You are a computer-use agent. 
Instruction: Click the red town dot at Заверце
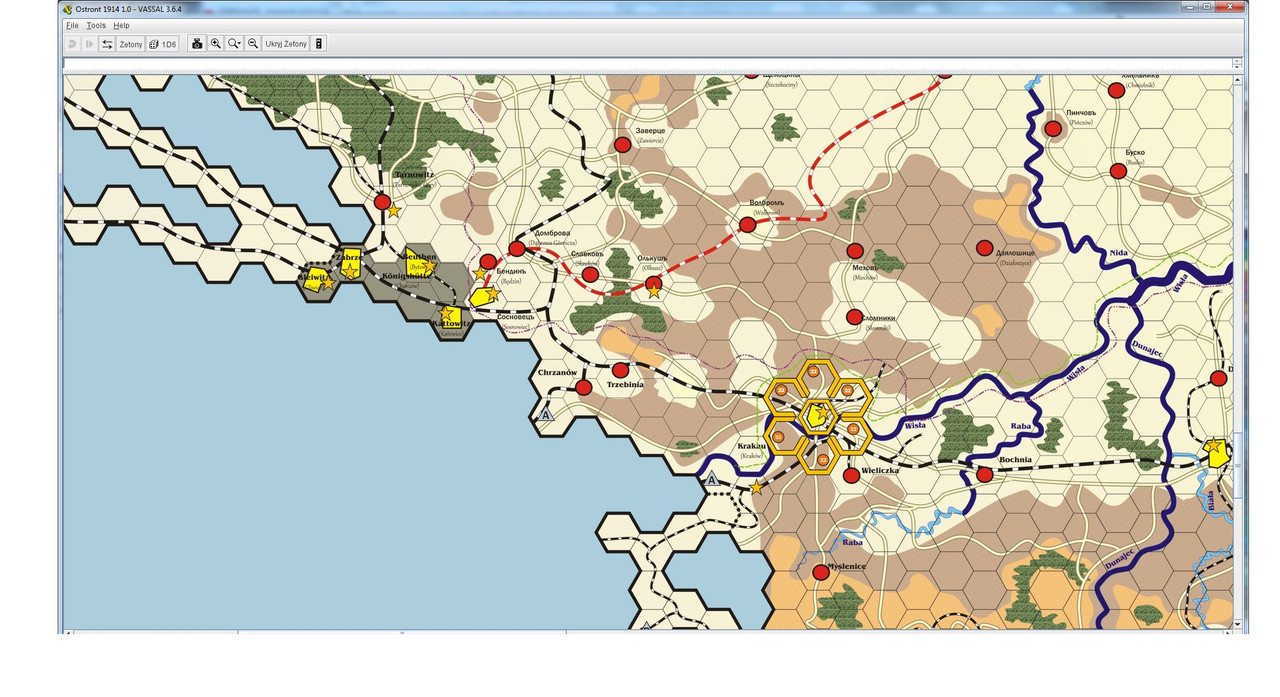point(622,145)
